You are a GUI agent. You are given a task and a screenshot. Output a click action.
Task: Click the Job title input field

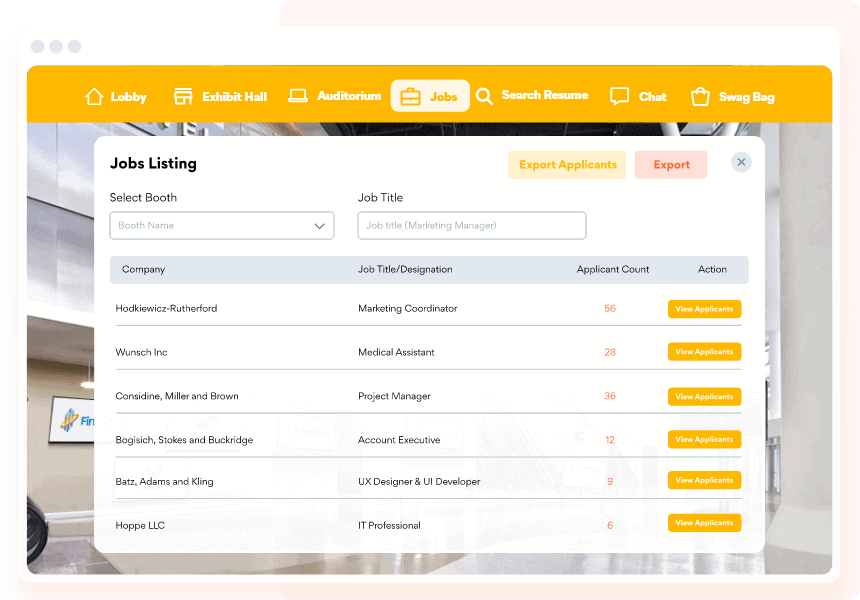click(x=471, y=225)
